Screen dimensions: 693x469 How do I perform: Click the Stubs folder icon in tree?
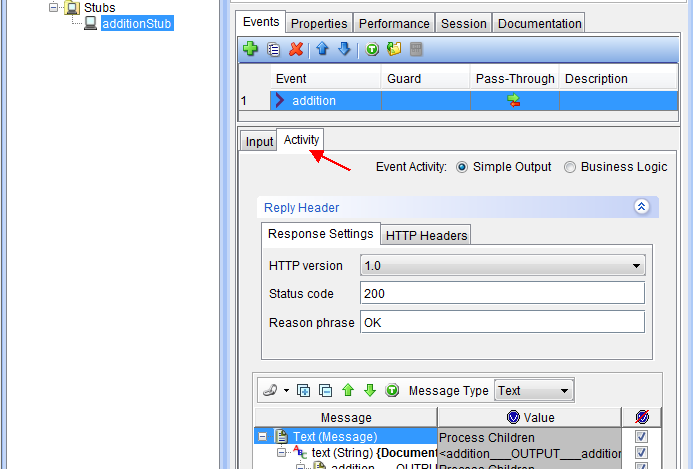tap(72, 8)
